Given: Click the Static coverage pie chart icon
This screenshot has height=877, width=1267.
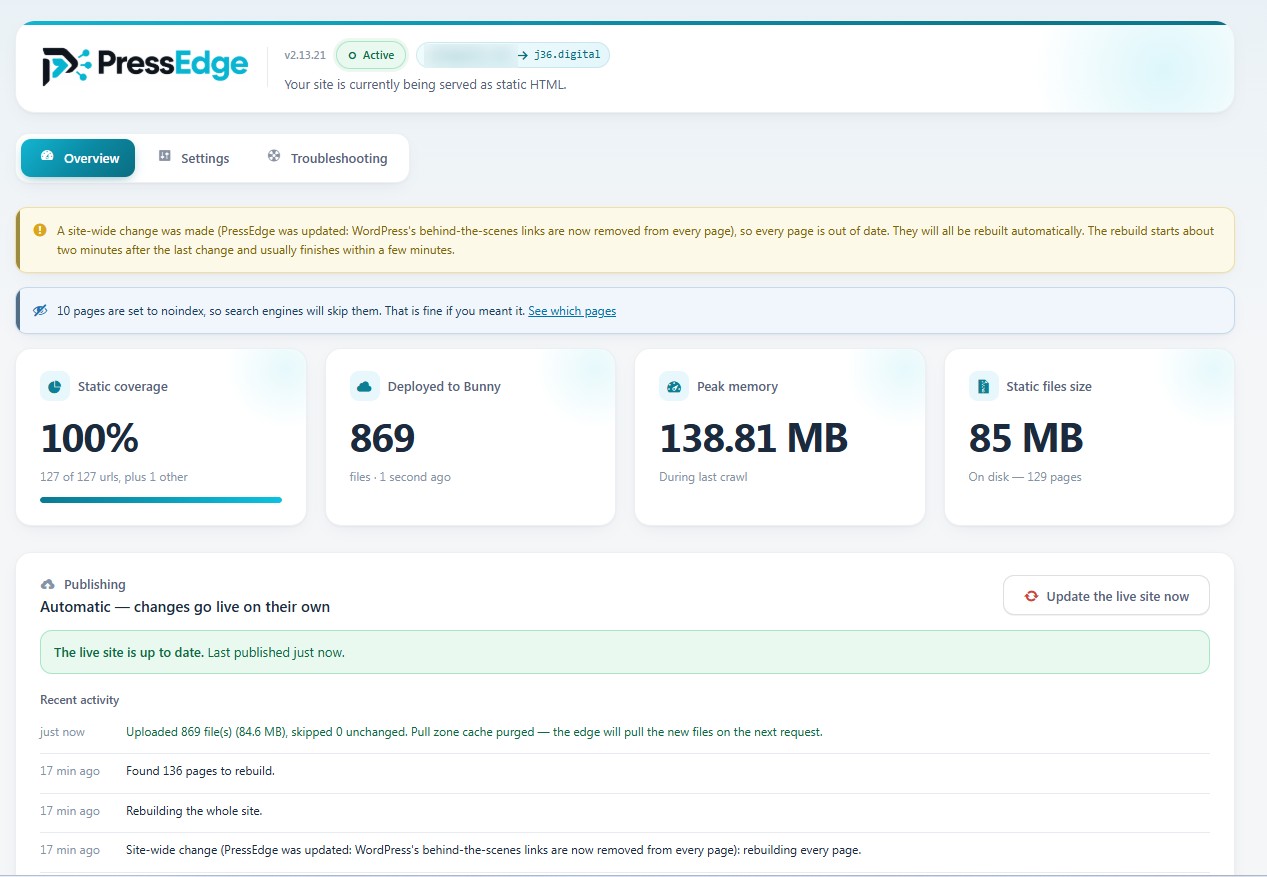Looking at the screenshot, I should pyautogui.click(x=55, y=386).
